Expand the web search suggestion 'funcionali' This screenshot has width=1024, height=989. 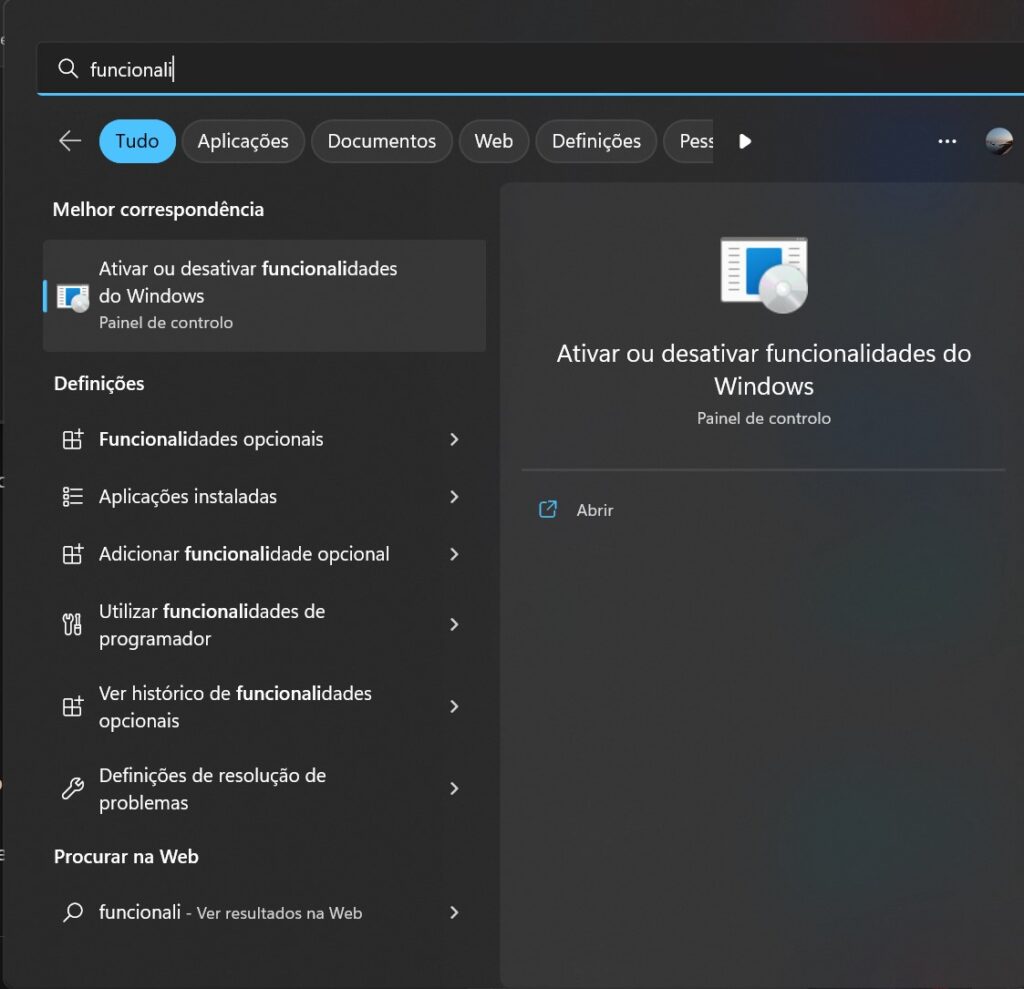455,912
